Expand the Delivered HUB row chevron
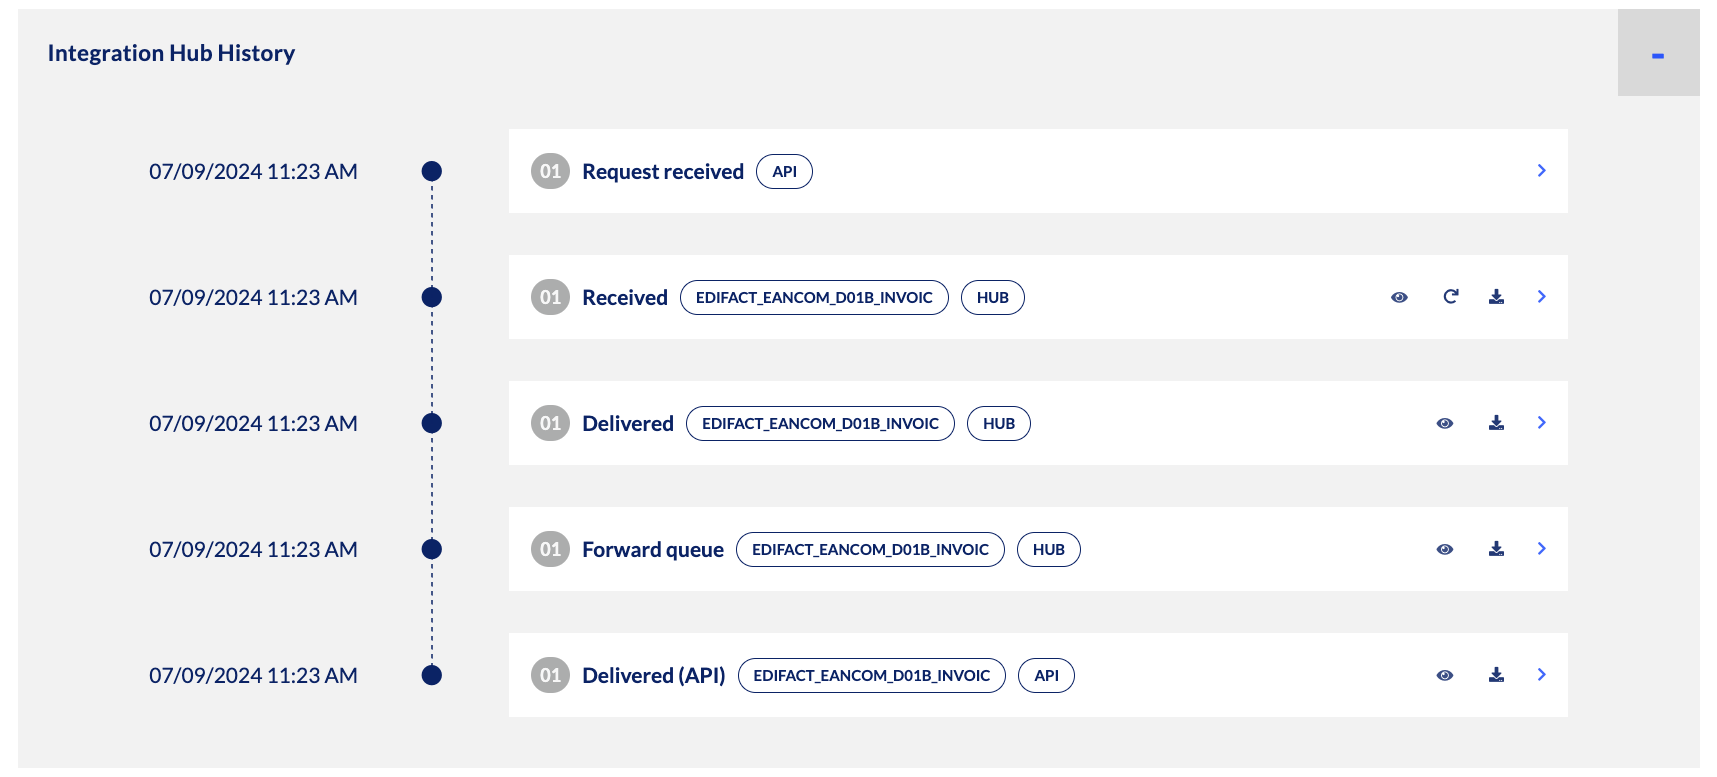Image resolution: width=1717 pixels, height=777 pixels. pos(1541,423)
